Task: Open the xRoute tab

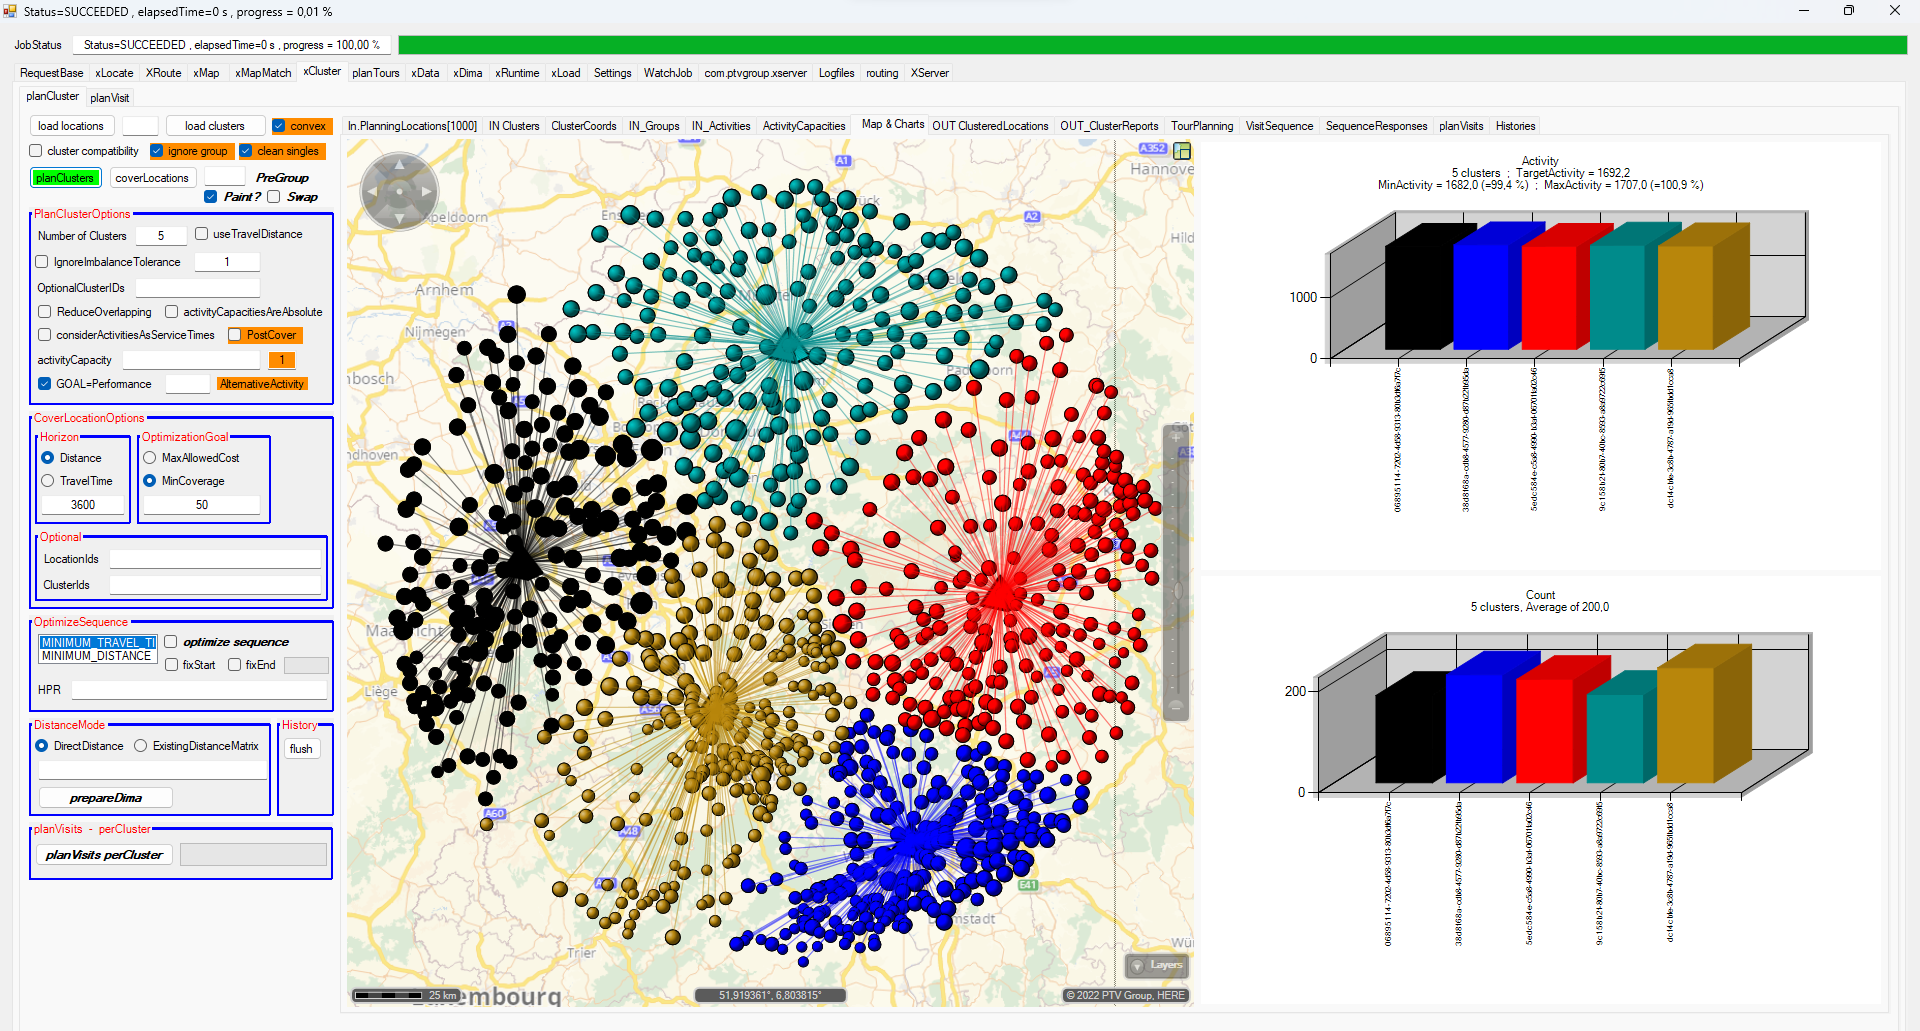Action: [x=163, y=73]
